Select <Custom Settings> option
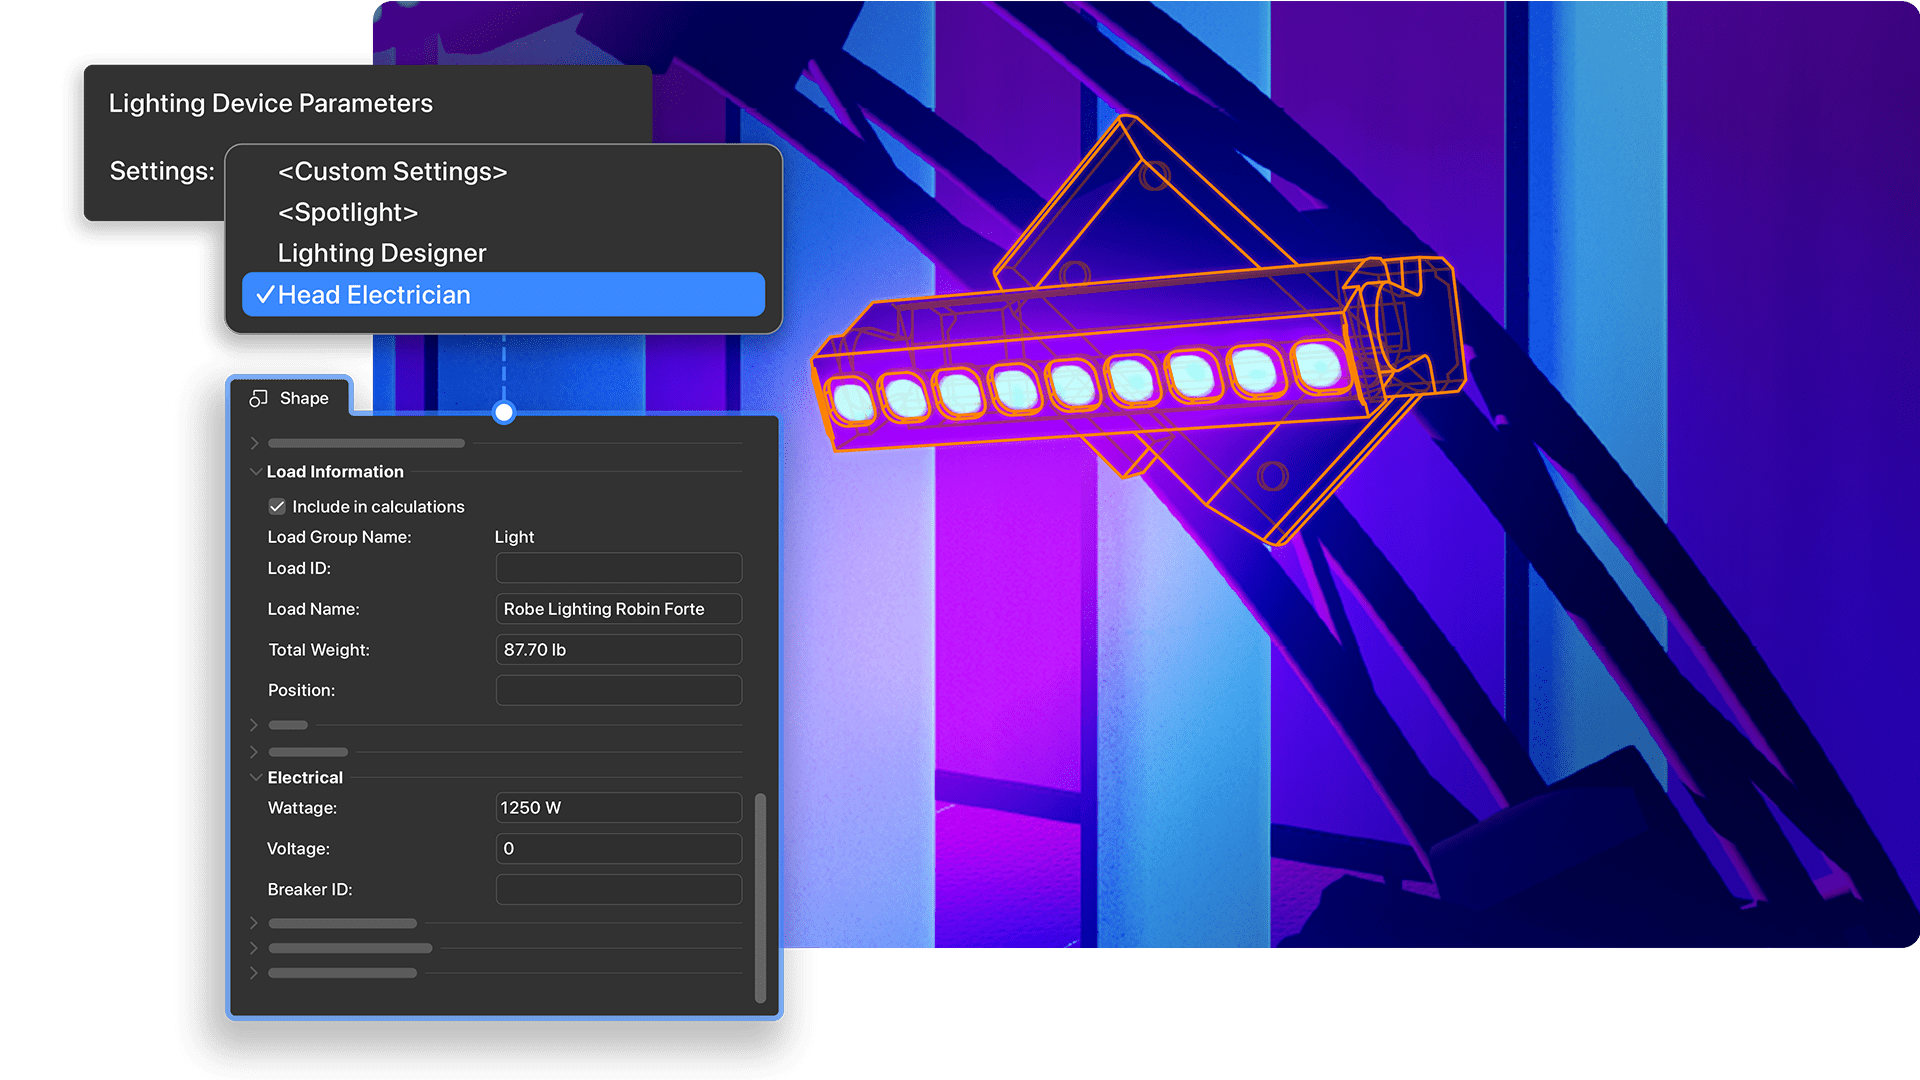The image size is (1920, 1080). [x=393, y=171]
